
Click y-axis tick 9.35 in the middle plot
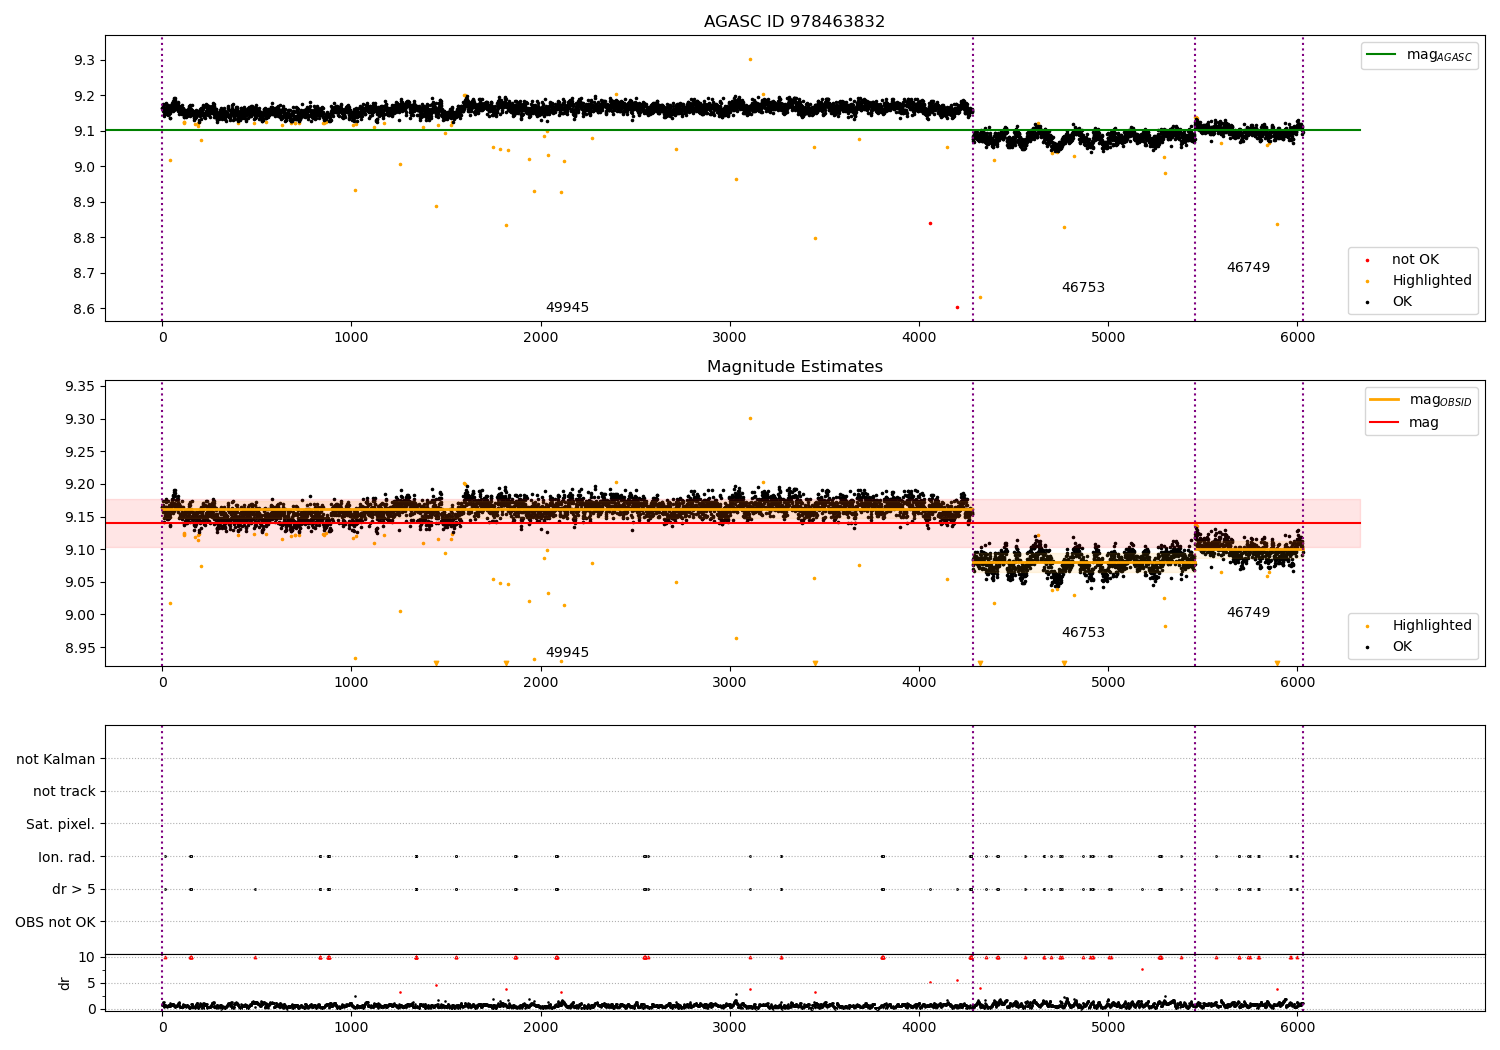[x=80, y=387]
